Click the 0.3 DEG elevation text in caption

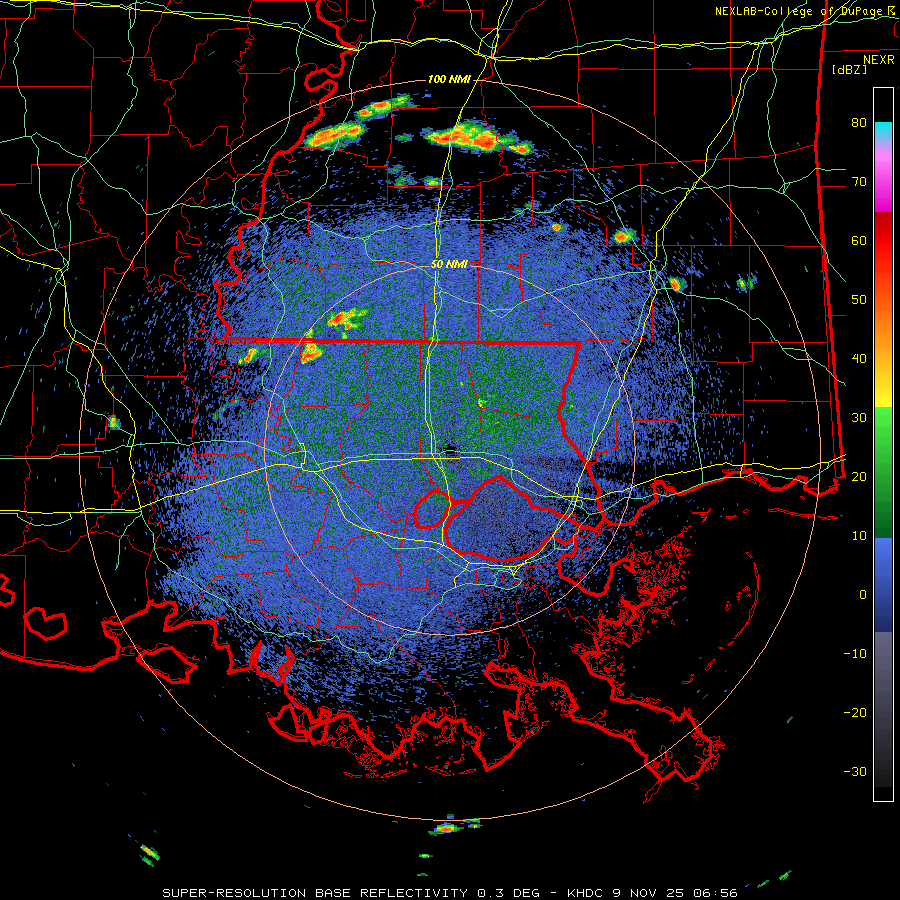509,893
